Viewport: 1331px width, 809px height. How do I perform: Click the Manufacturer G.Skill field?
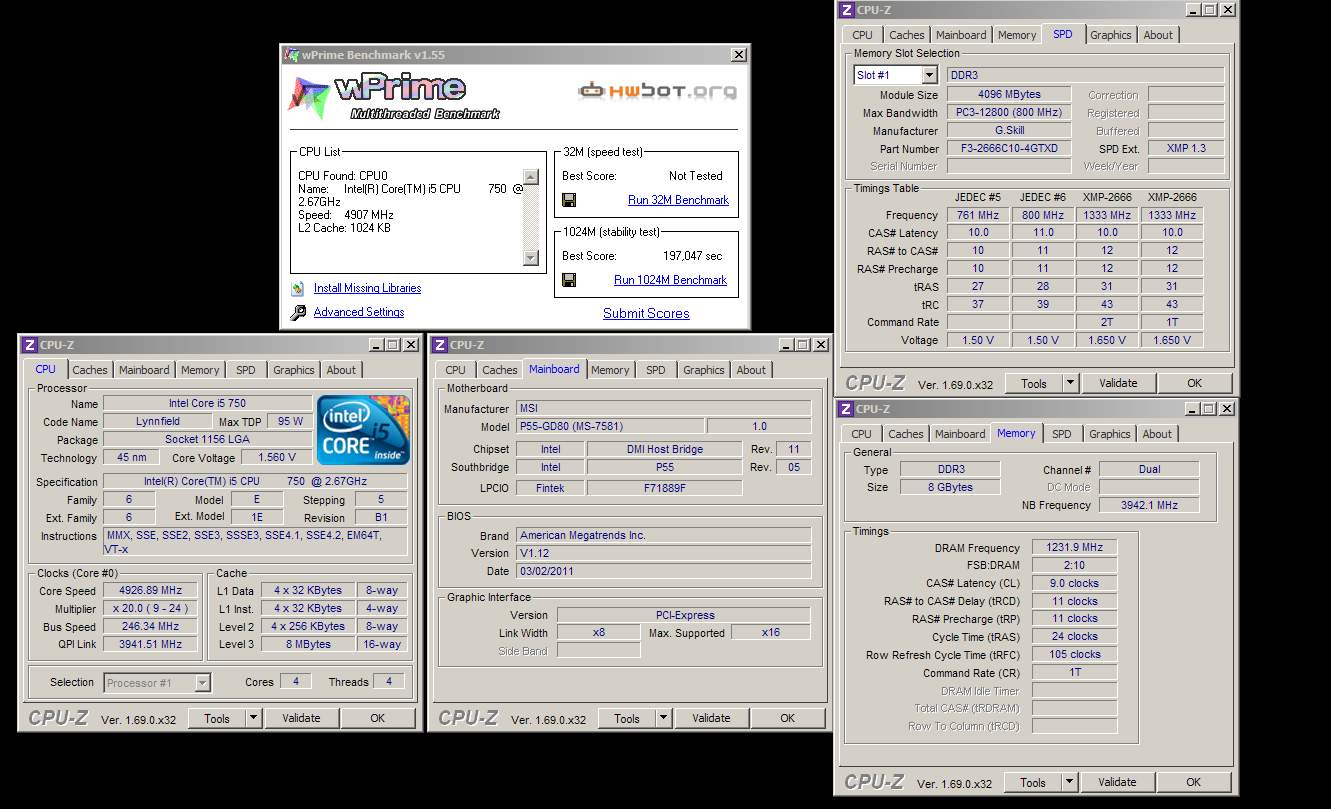(1009, 131)
